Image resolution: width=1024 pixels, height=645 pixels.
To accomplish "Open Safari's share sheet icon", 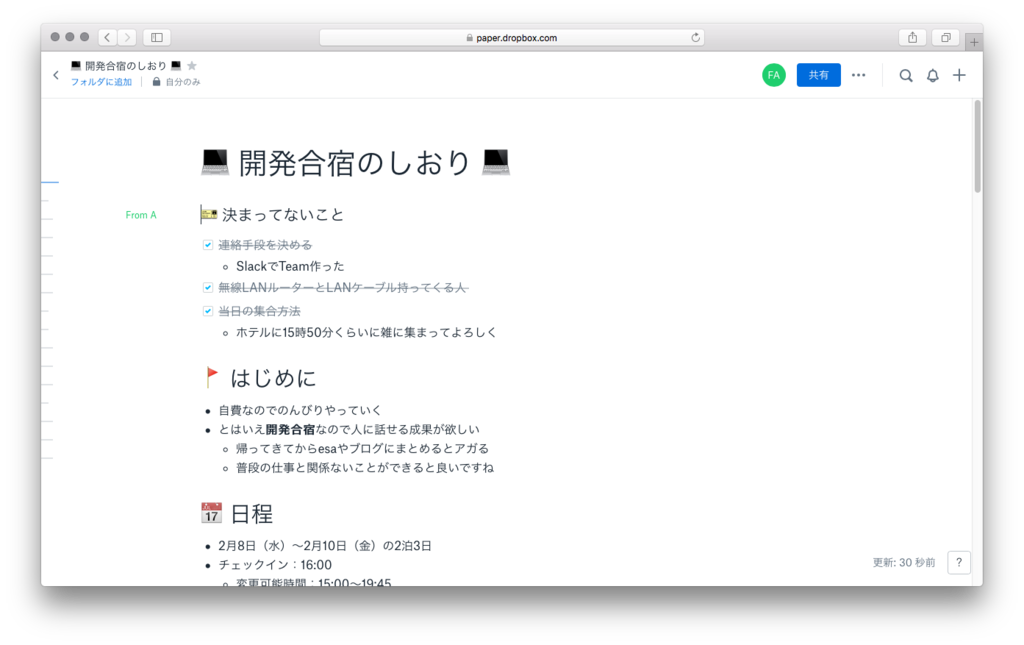I will point(912,37).
